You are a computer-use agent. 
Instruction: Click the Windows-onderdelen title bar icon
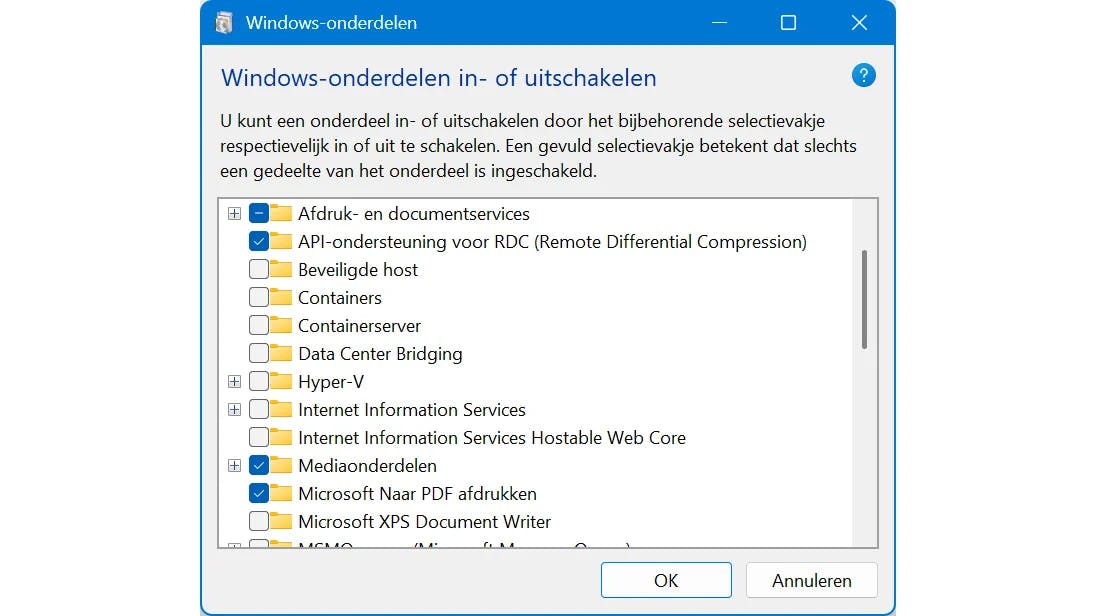tap(224, 22)
